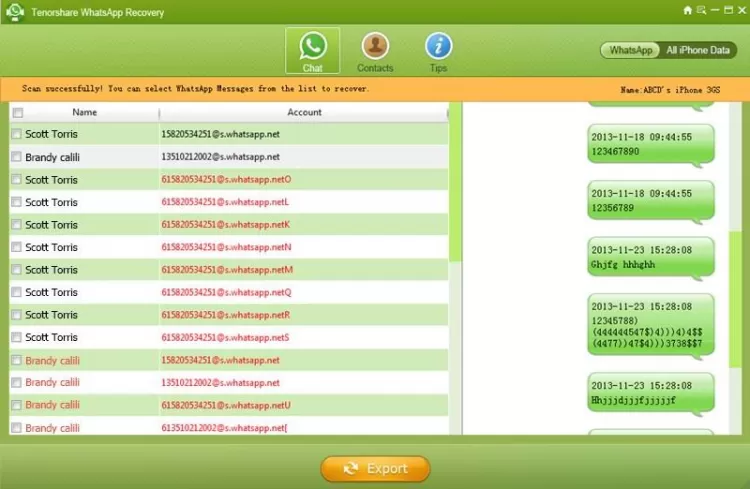Open the Tips info icon
750x489 pixels.
pos(438,52)
